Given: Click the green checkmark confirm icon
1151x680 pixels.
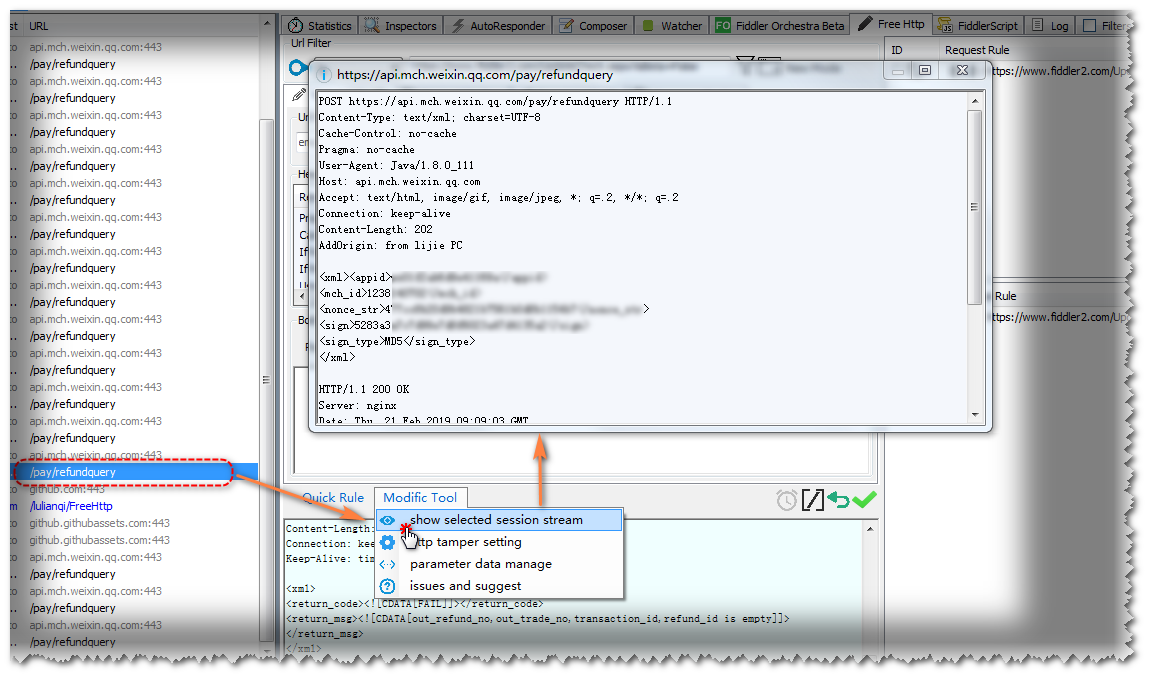Looking at the screenshot, I should coord(865,499).
